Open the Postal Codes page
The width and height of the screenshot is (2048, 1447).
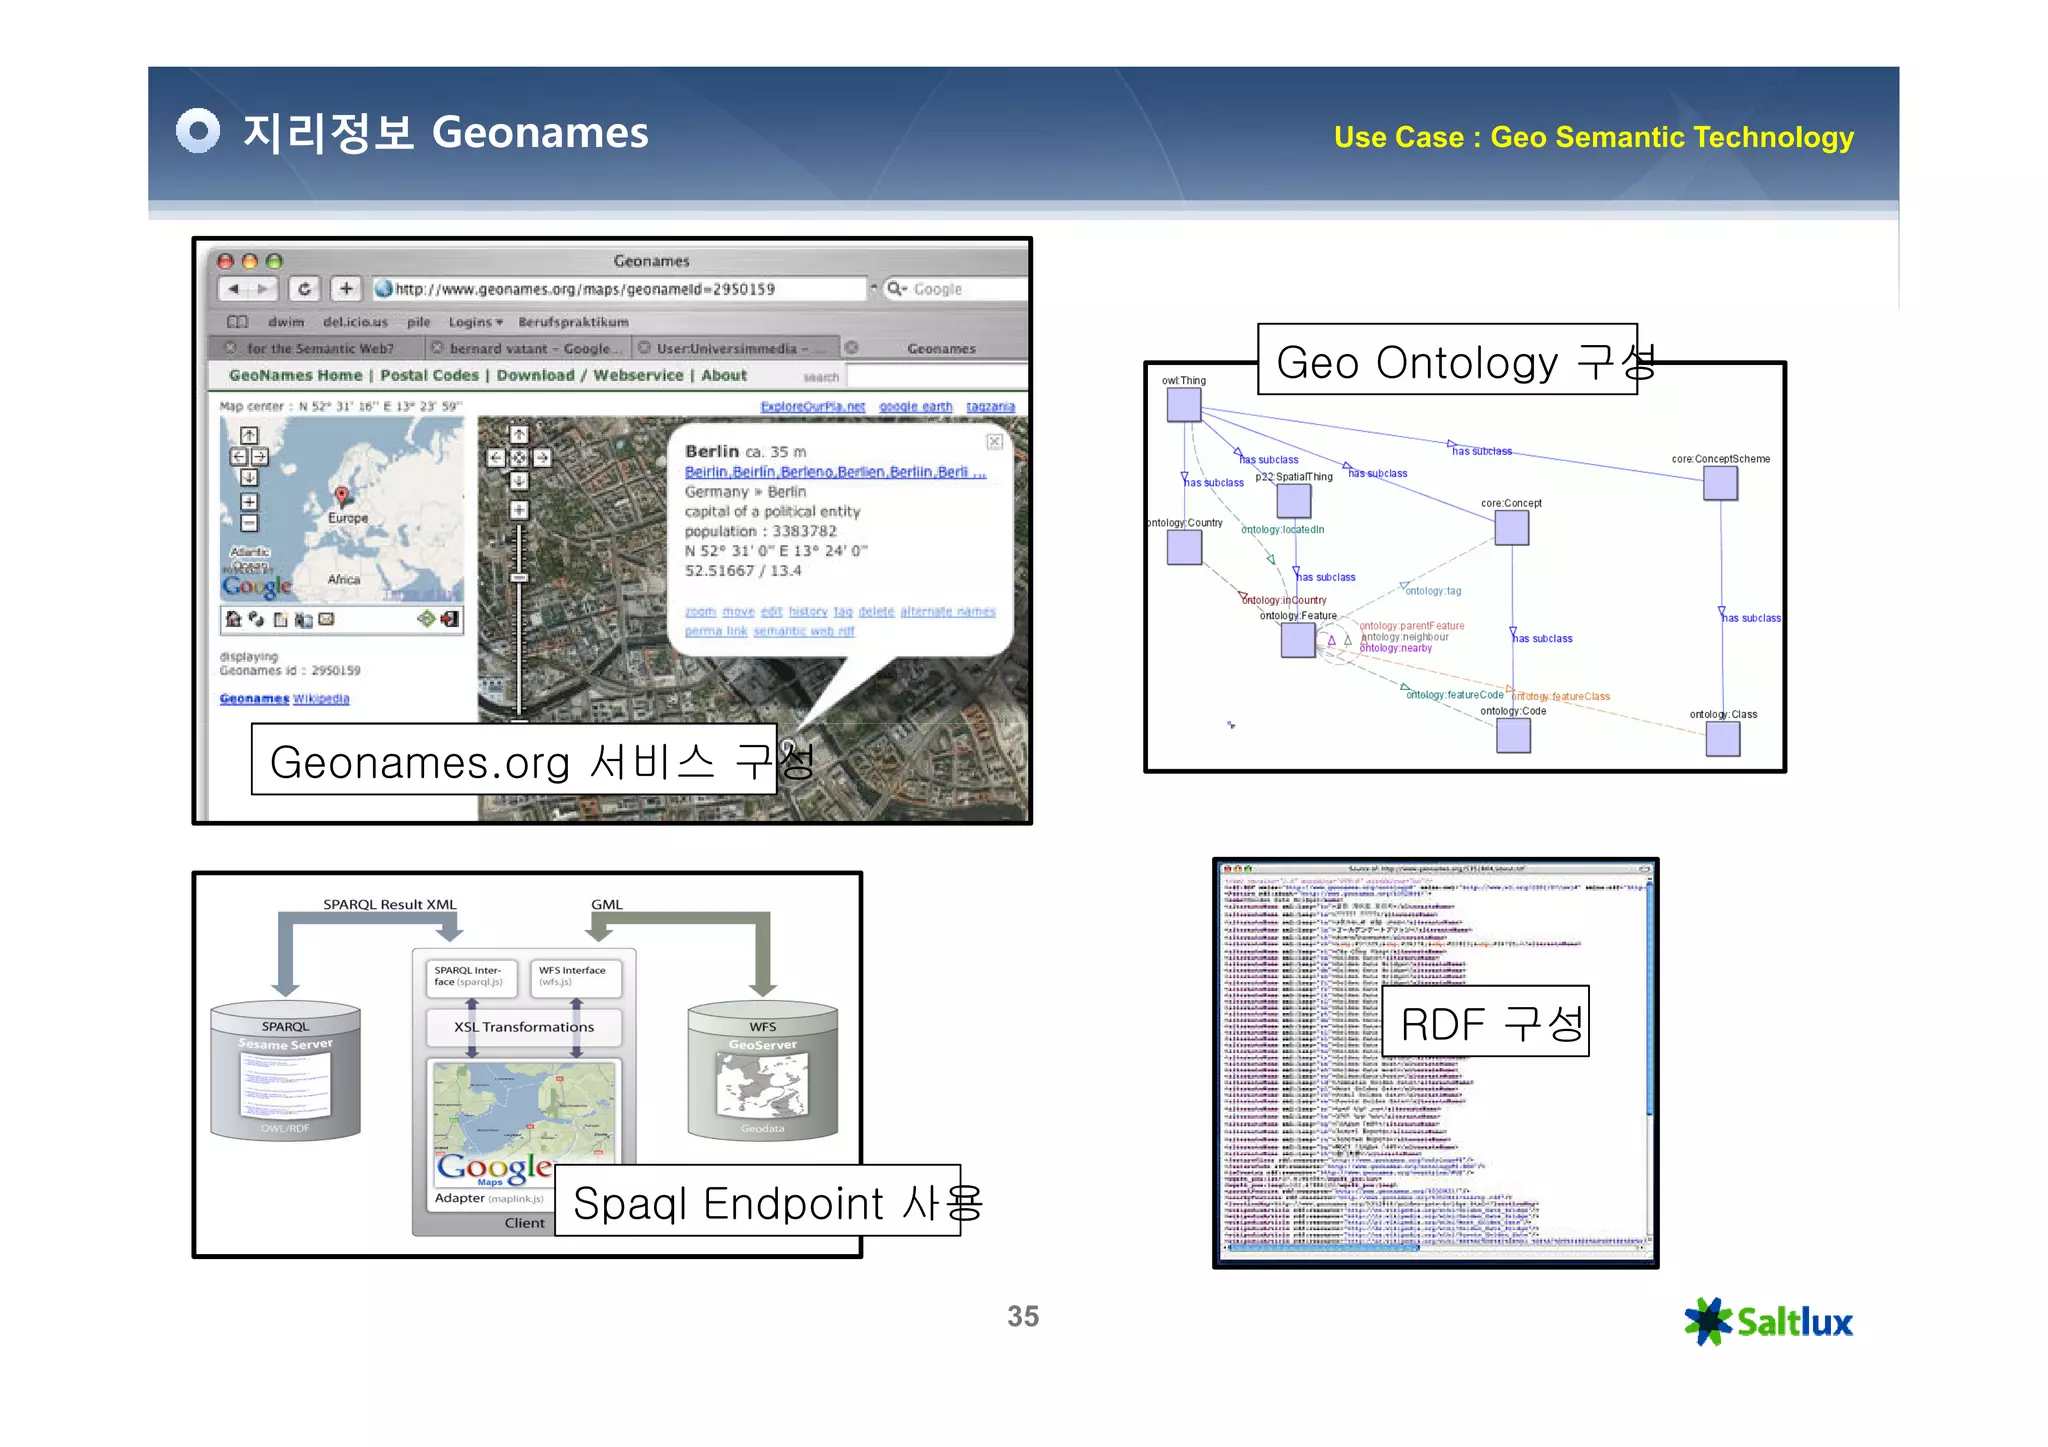[430, 375]
